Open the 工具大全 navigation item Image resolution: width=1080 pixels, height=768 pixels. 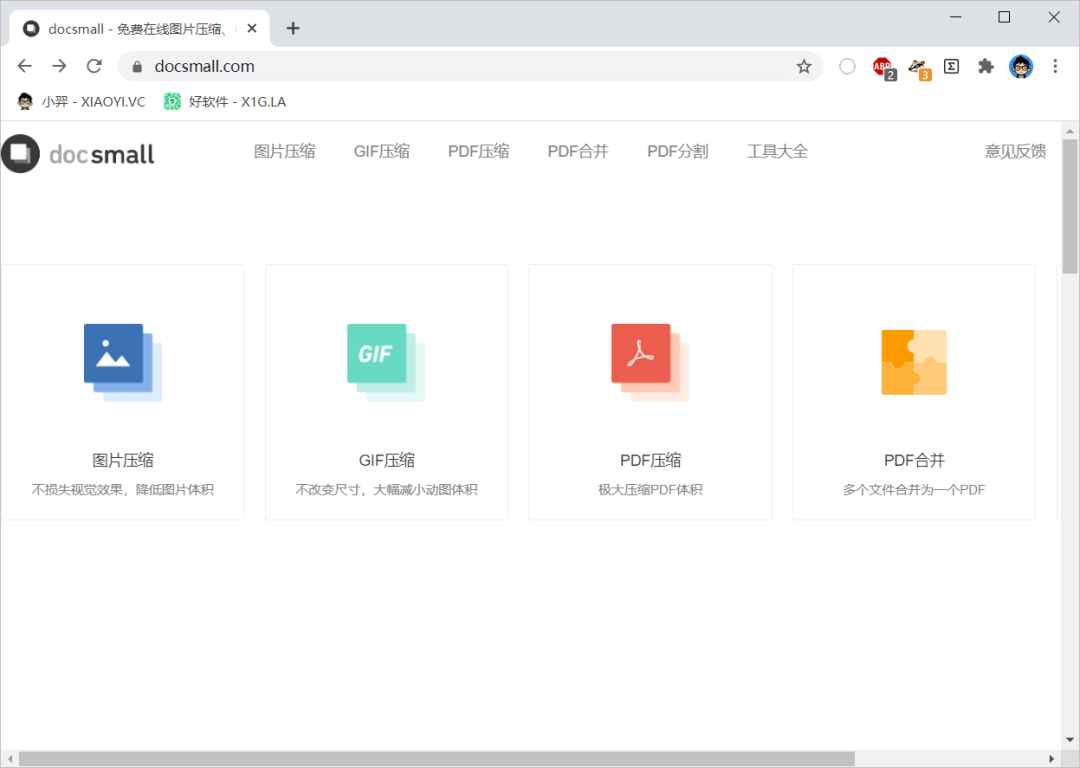click(777, 151)
